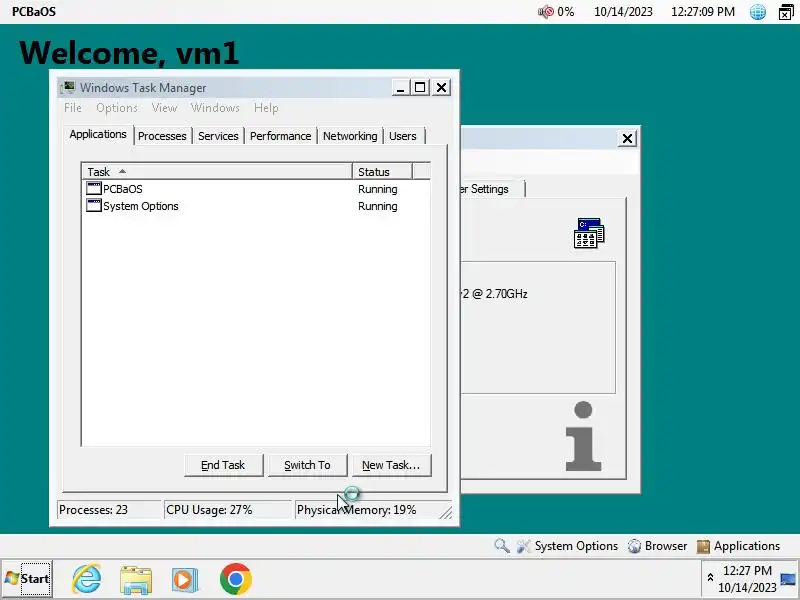Viewport: 800px width, 600px height.
Task: Click the 2.70GHz processor text in System Options
Action: click(494, 294)
